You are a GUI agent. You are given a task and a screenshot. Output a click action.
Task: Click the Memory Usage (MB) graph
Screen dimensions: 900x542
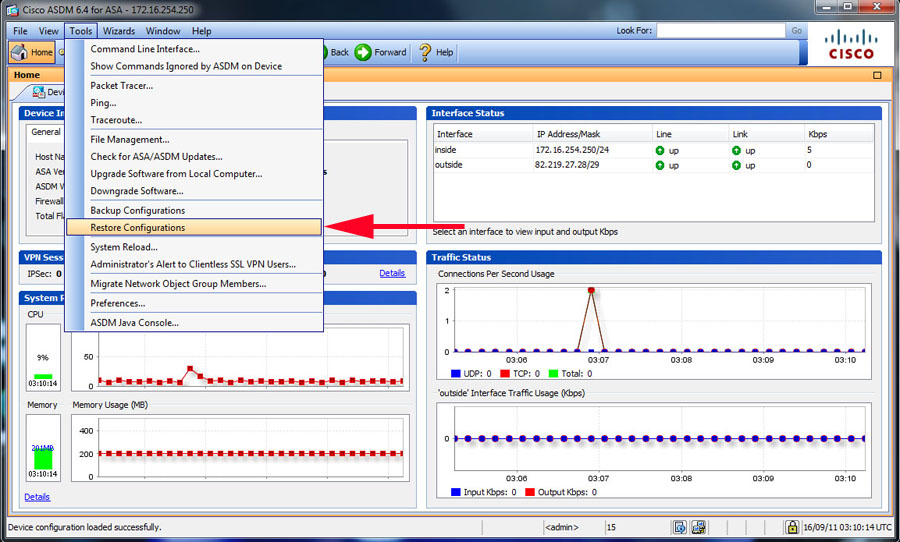(x=240, y=448)
